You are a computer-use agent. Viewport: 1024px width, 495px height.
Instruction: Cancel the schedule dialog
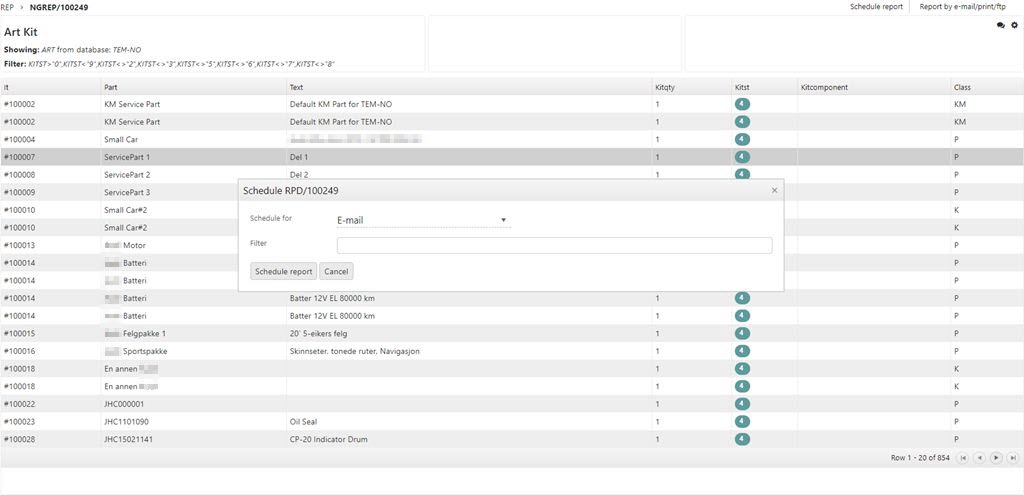[336, 271]
